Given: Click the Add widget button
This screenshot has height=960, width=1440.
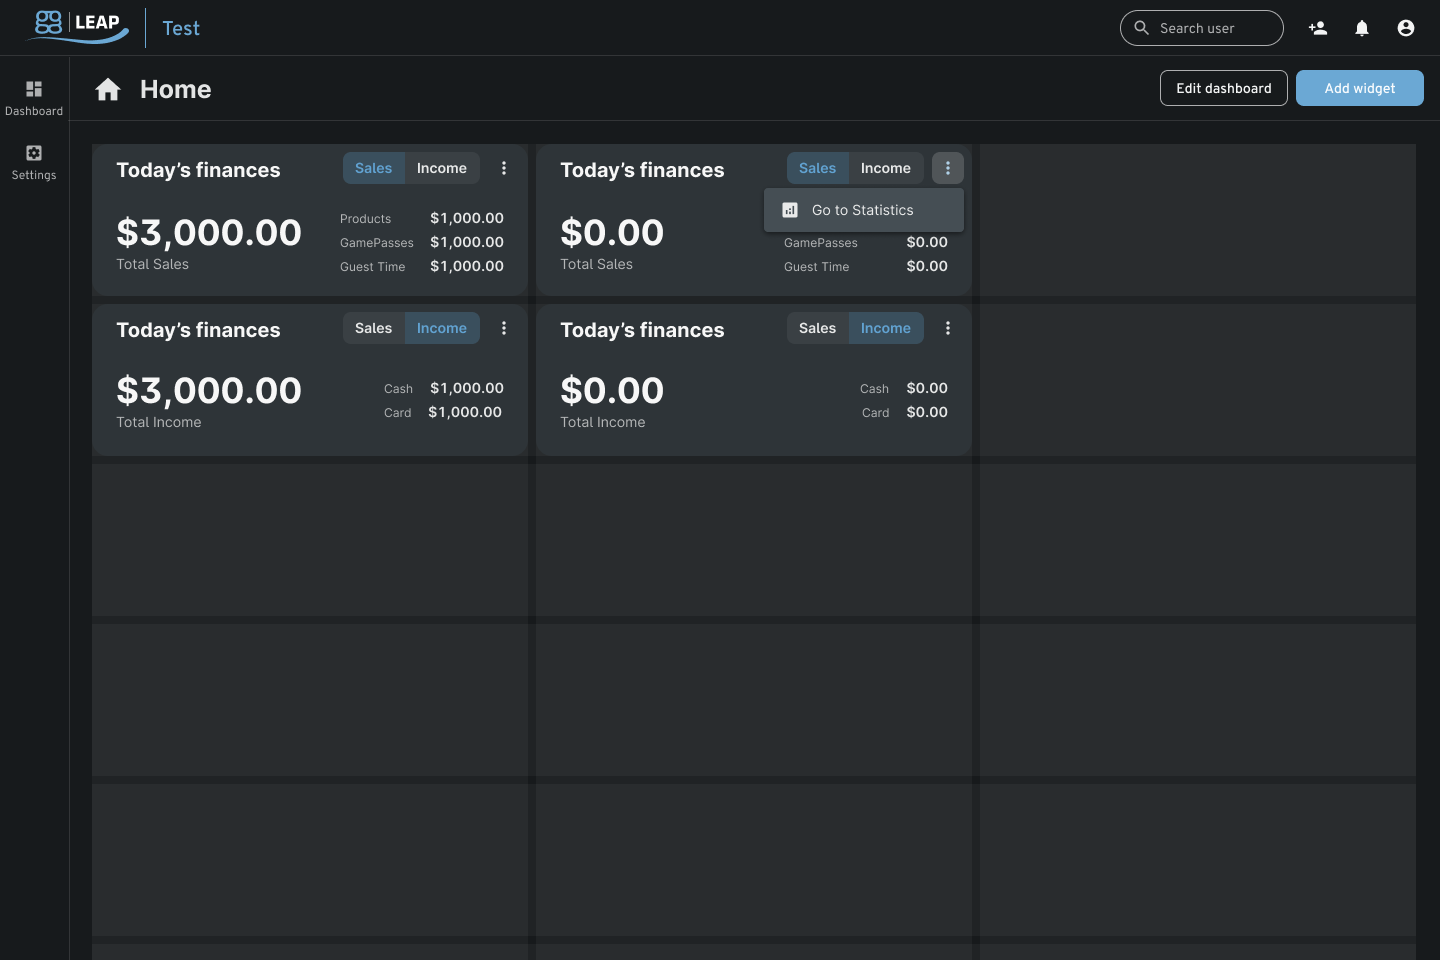Looking at the screenshot, I should 1359,88.
